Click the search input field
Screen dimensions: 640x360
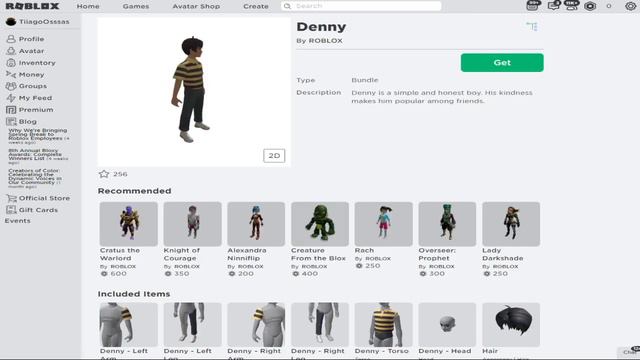[x=361, y=6]
